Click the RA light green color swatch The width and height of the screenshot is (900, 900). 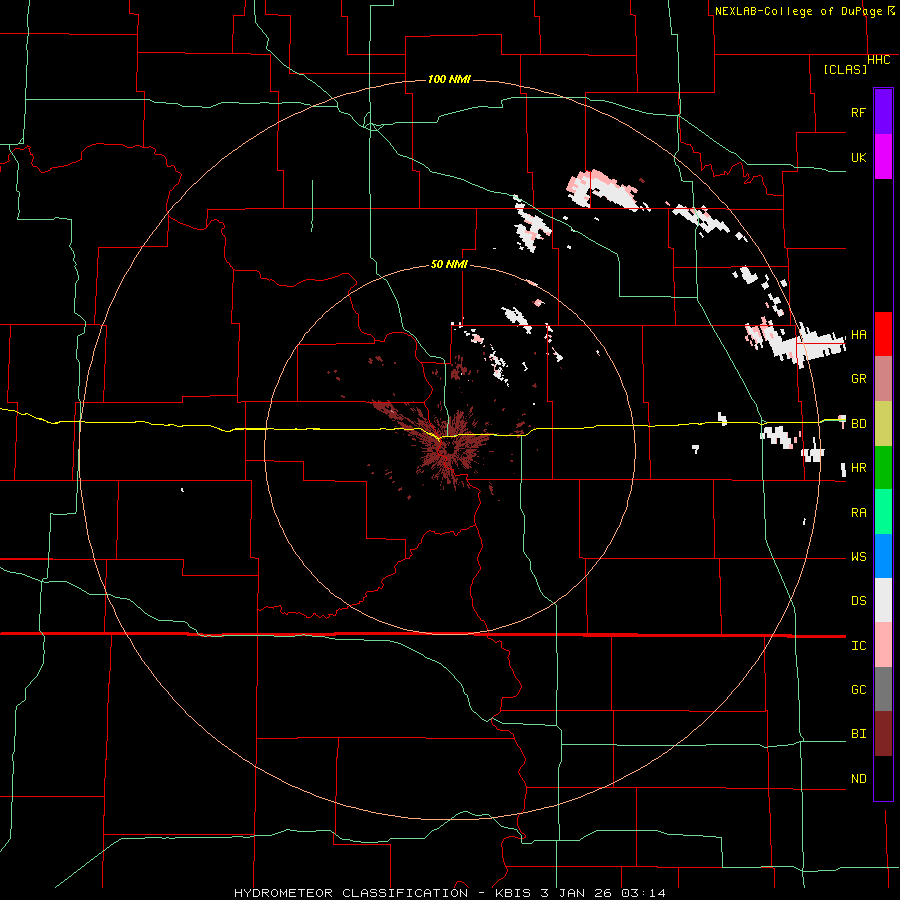[883, 512]
